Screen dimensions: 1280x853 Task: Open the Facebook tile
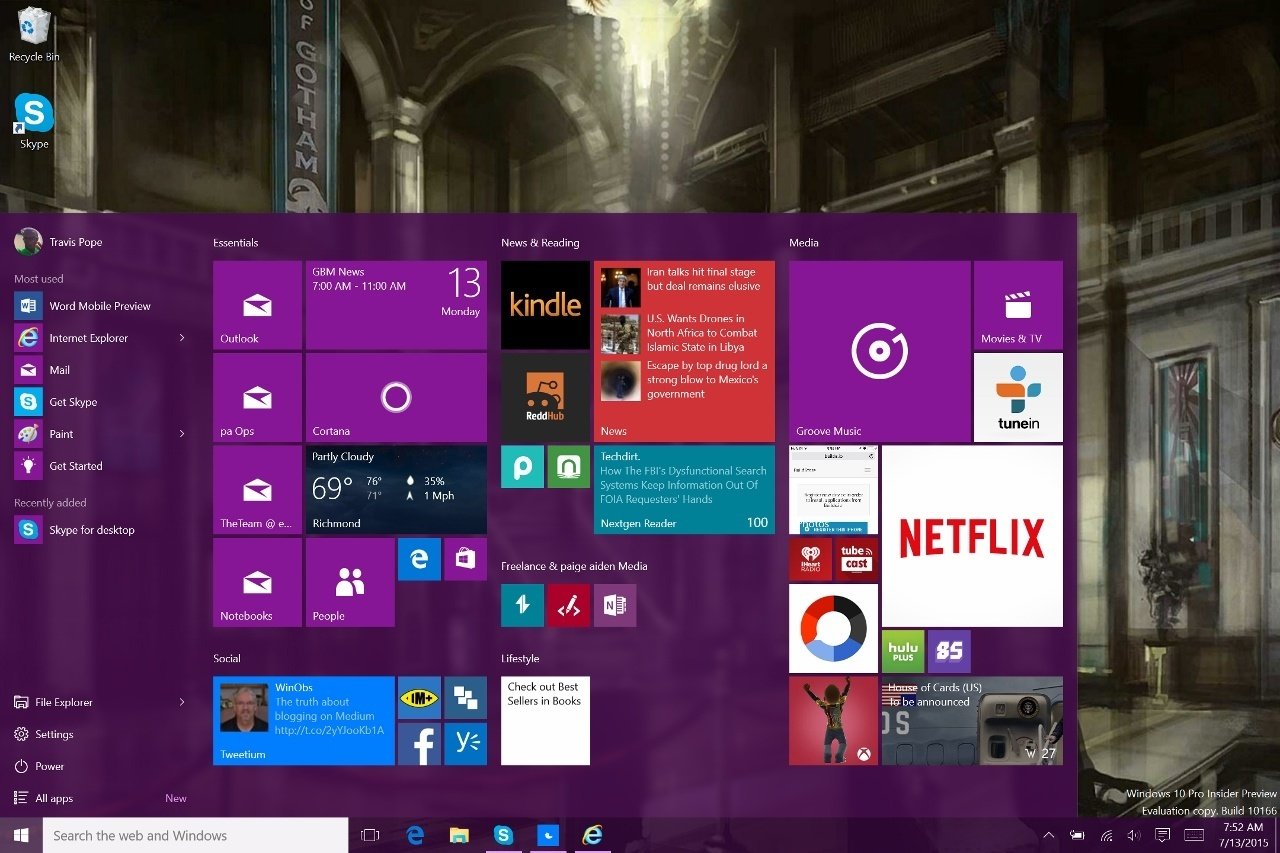point(419,744)
